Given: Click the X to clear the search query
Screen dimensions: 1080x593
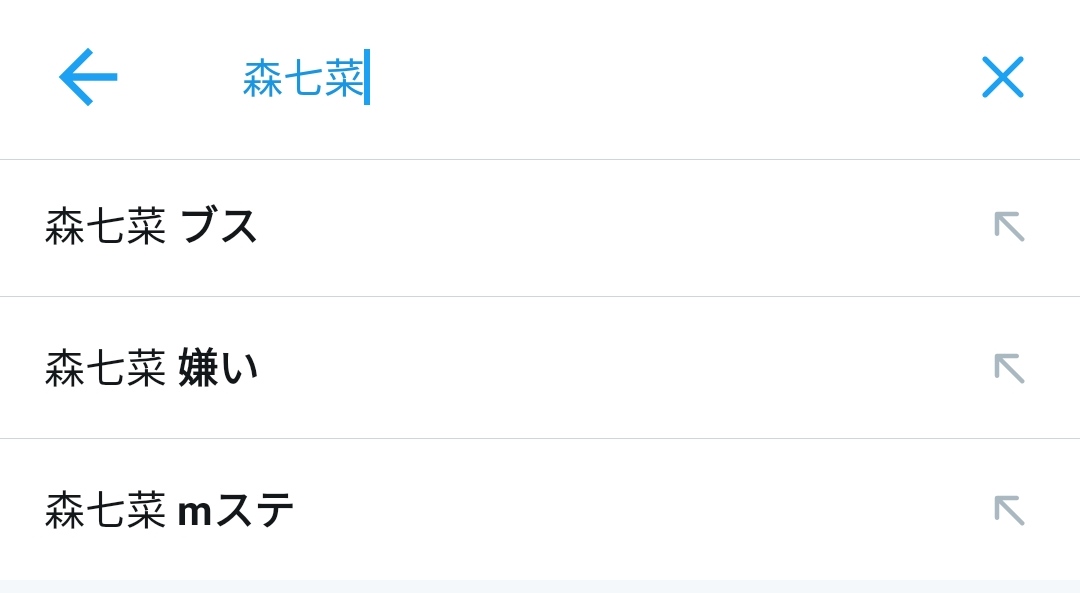Looking at the screenshot, I should 1003,77.
